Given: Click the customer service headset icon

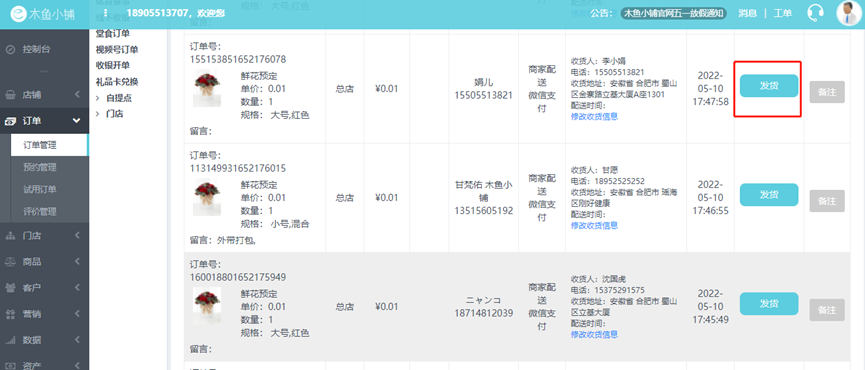Looking at the screenshot, I should pos(815,13).
